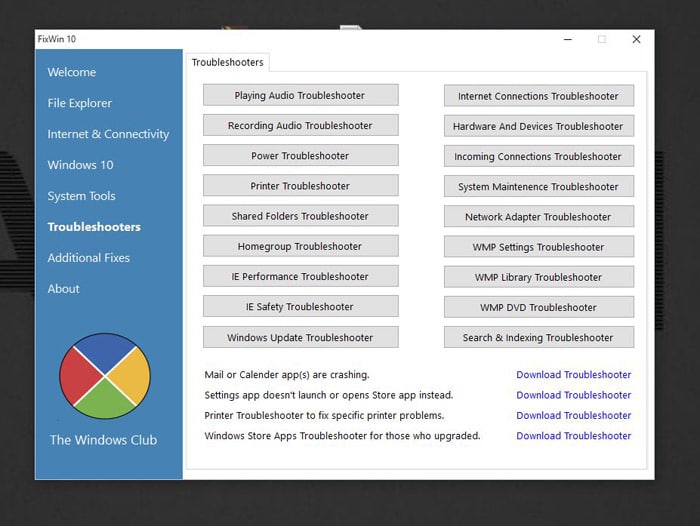The width and height of the screenshot is (700, 526).
Task: Open Network Adapter Troubleshooter
Action: (x=538, y=217)
